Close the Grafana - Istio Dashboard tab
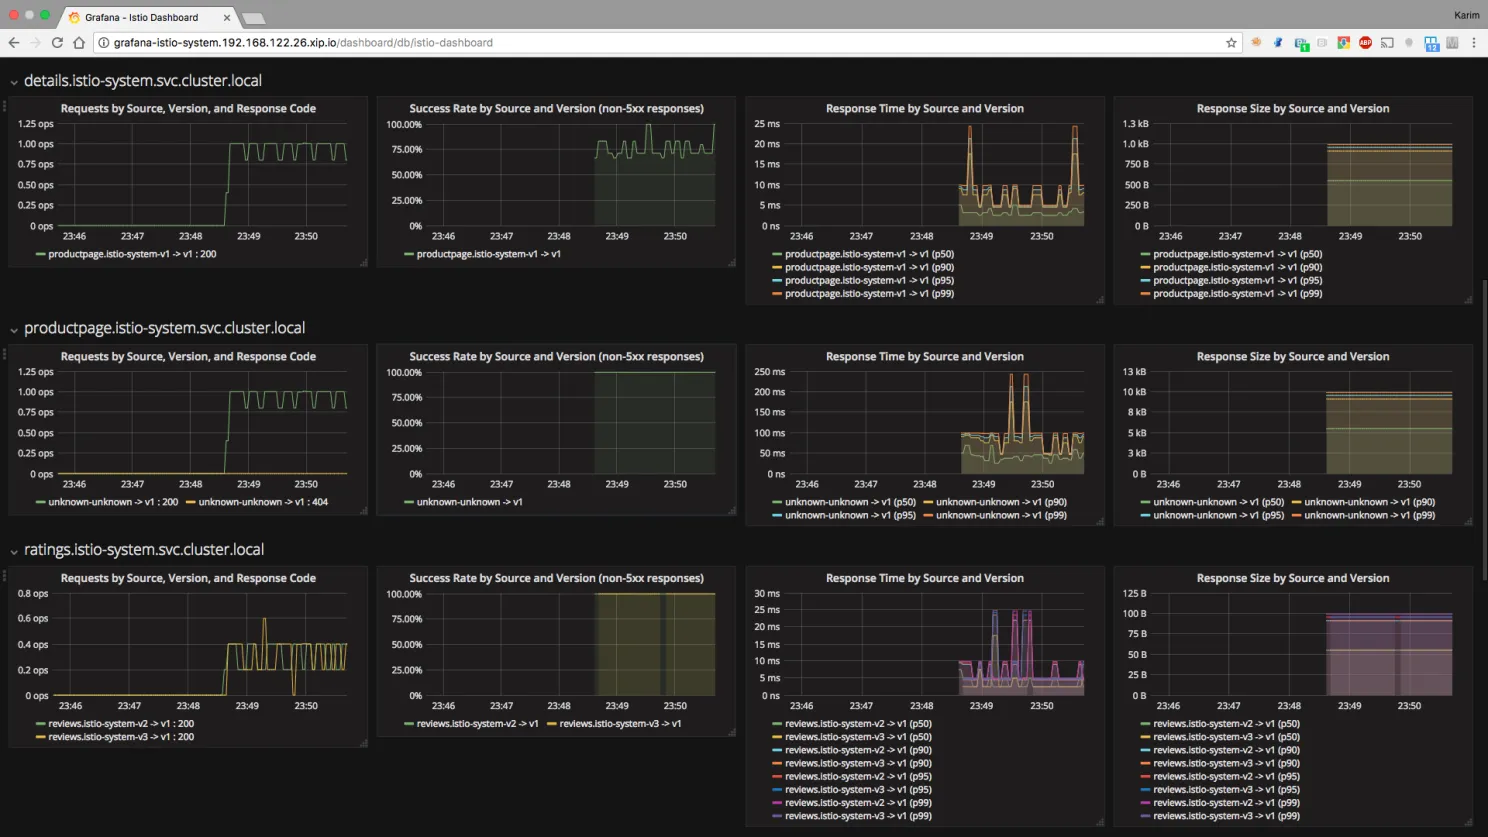This screenshot has width=1488, height=837. [227, 18]
